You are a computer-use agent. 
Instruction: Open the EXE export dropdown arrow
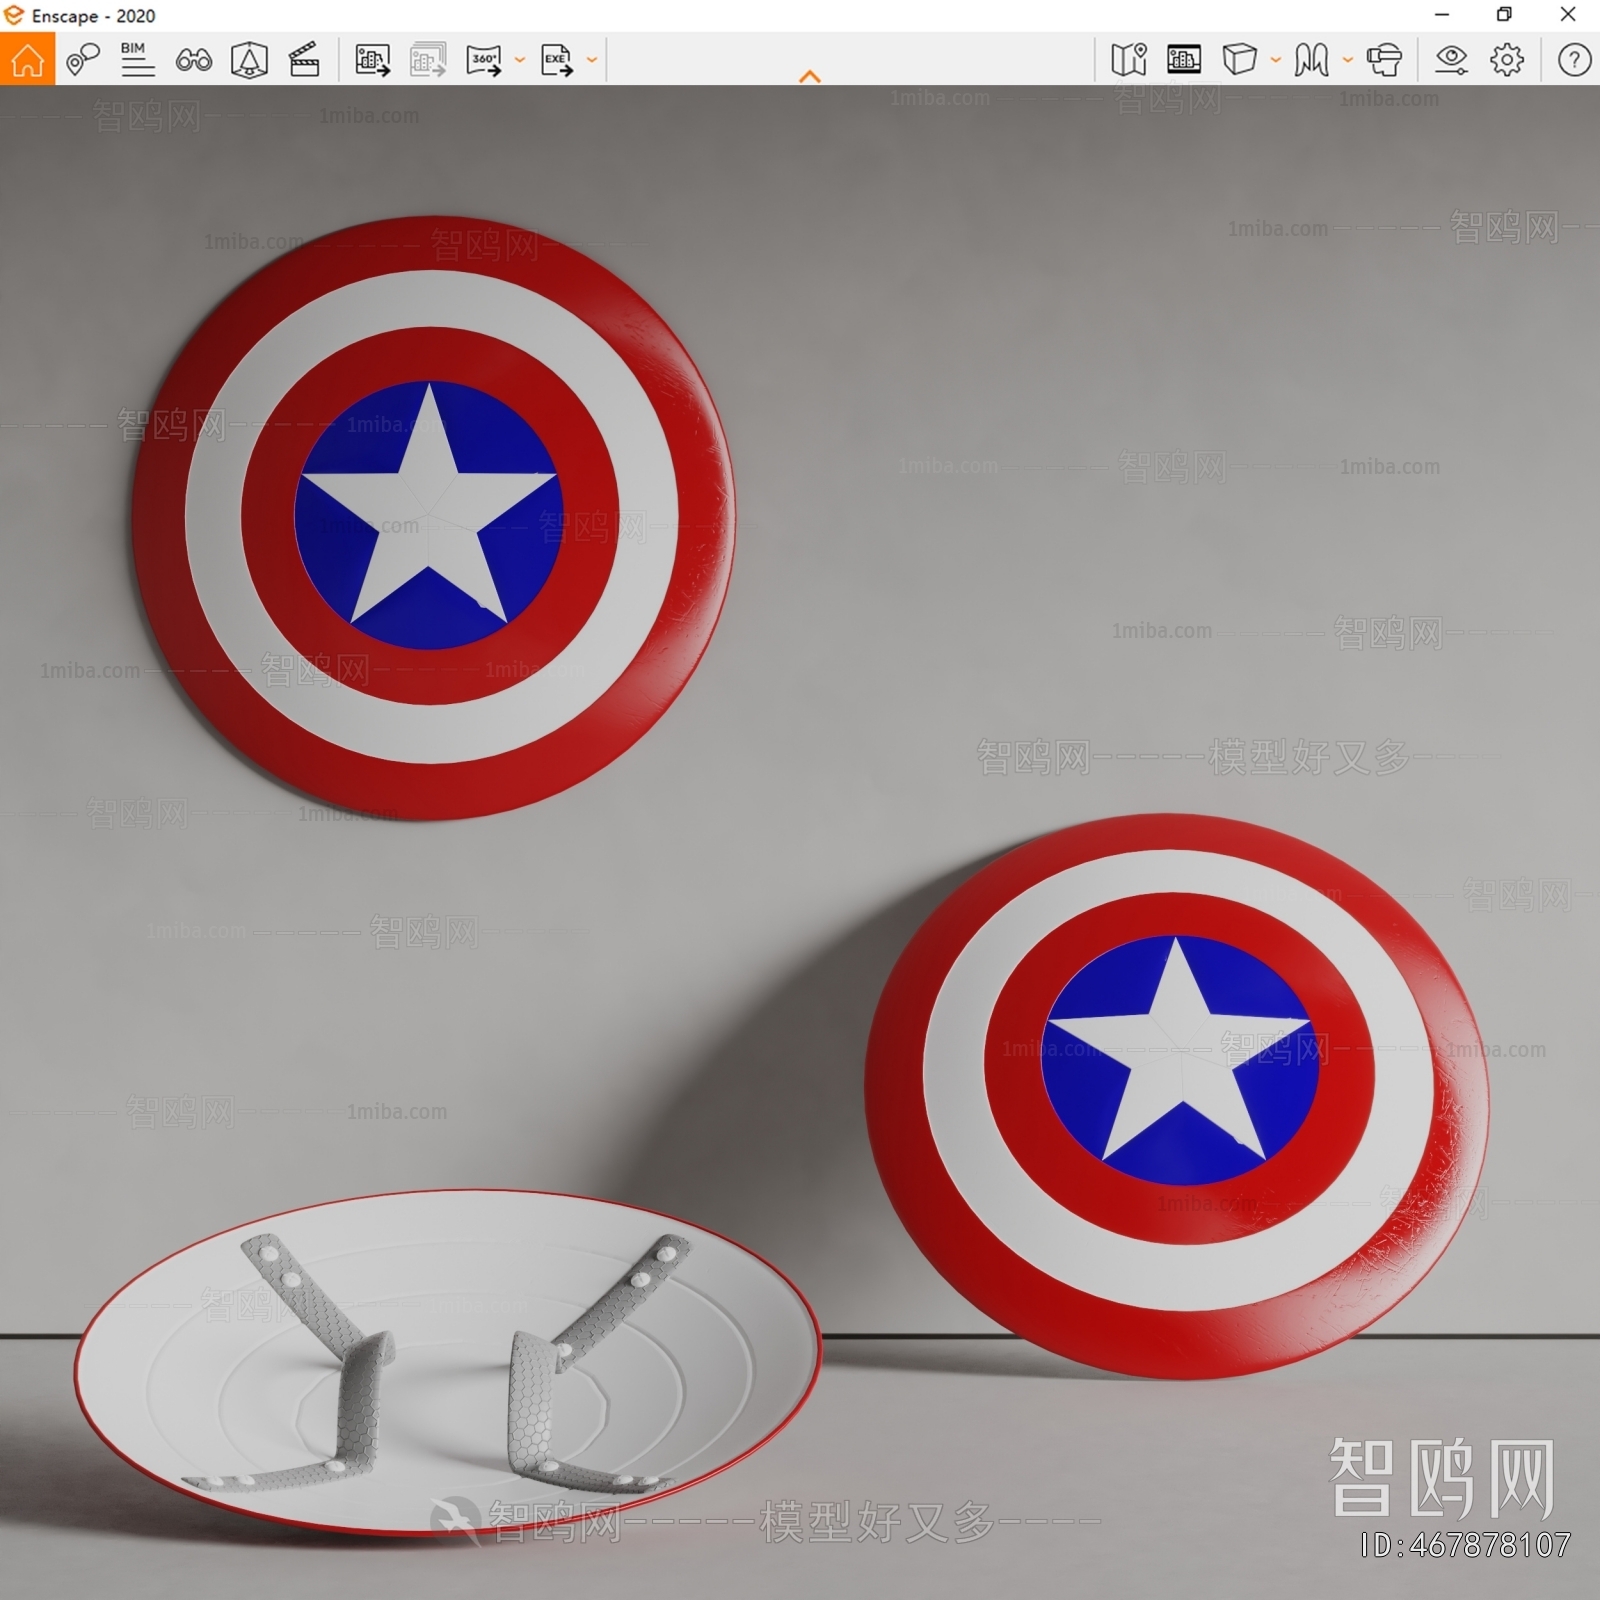point(592,60)
